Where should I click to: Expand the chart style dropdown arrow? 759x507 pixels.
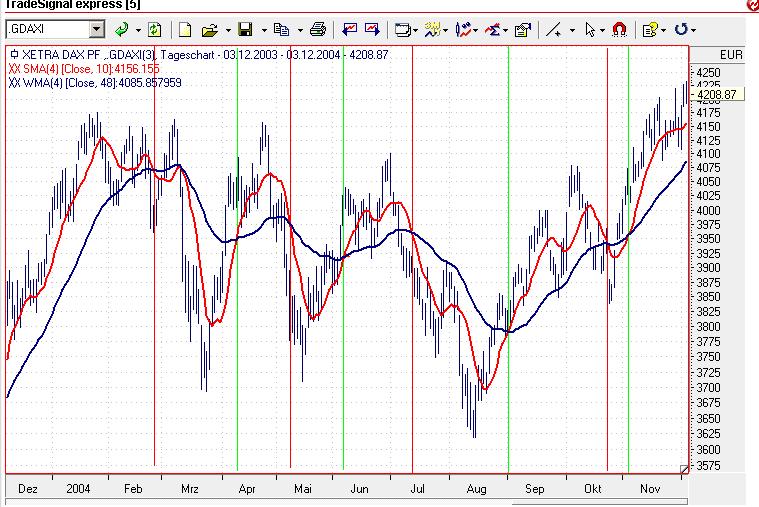[475, 30]
